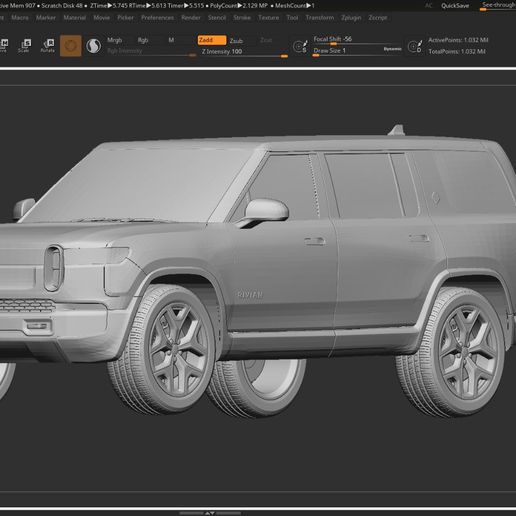Open the Tool menu
Viewport: 516px width, 516px height.
[x=292, y=18]
